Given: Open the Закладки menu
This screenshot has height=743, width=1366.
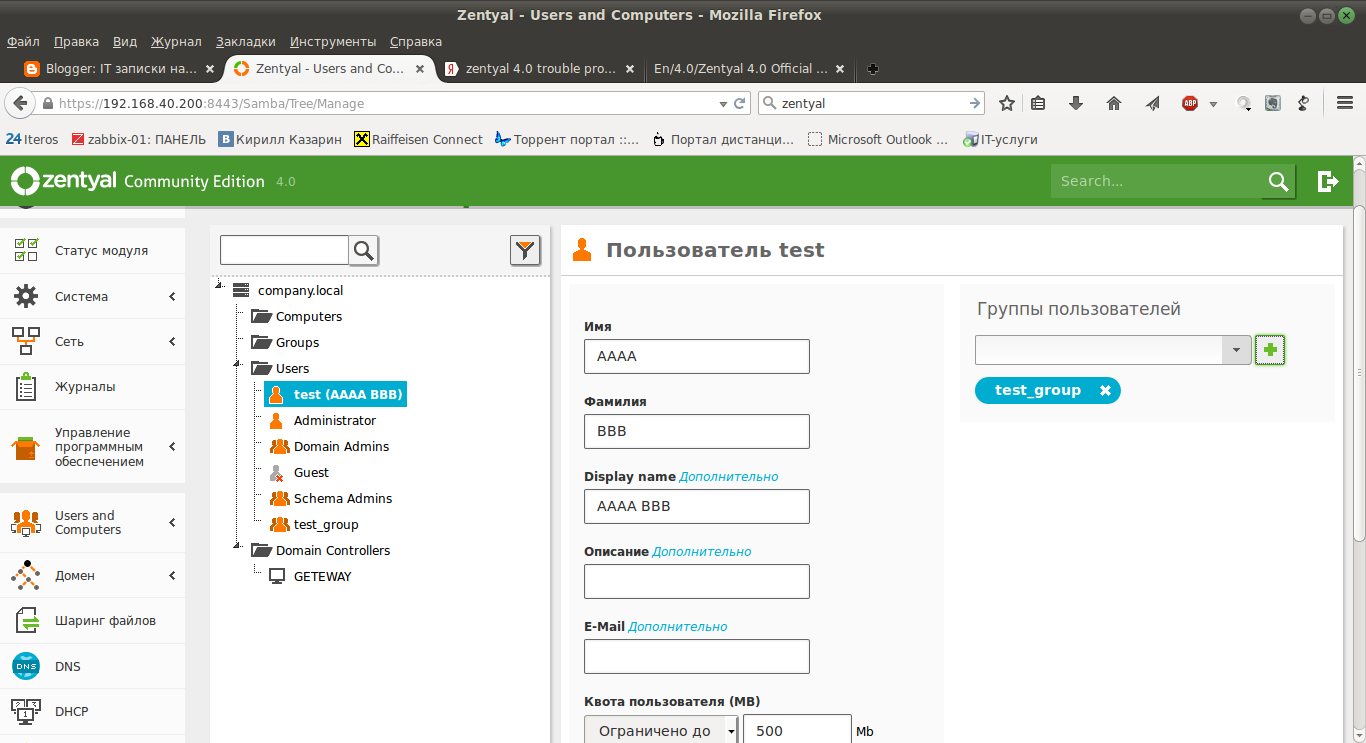Looking at the screenshot, I should coord(245,41).
